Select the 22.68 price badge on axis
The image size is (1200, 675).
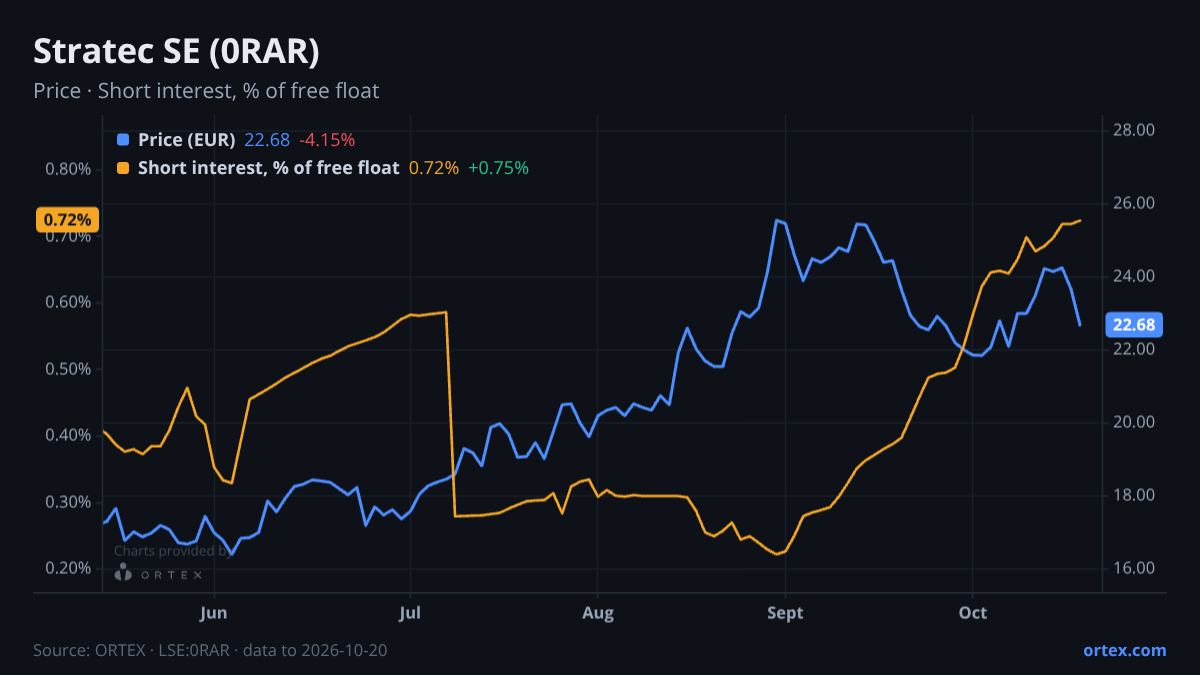[1133, 324]
